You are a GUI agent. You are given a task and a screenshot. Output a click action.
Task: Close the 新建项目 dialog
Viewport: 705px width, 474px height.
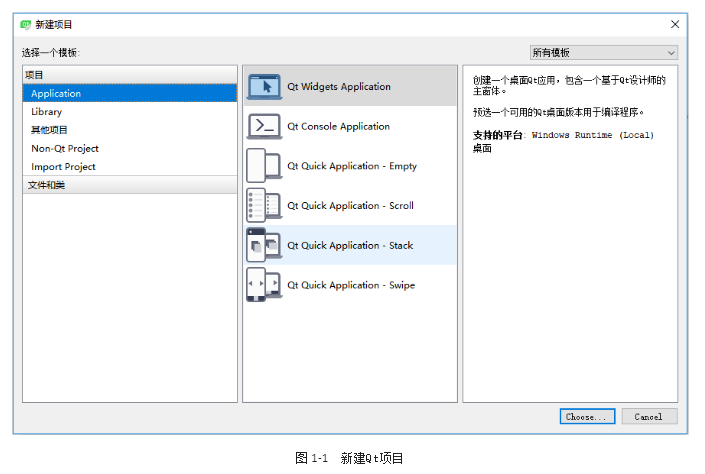(x=675, y=24)
